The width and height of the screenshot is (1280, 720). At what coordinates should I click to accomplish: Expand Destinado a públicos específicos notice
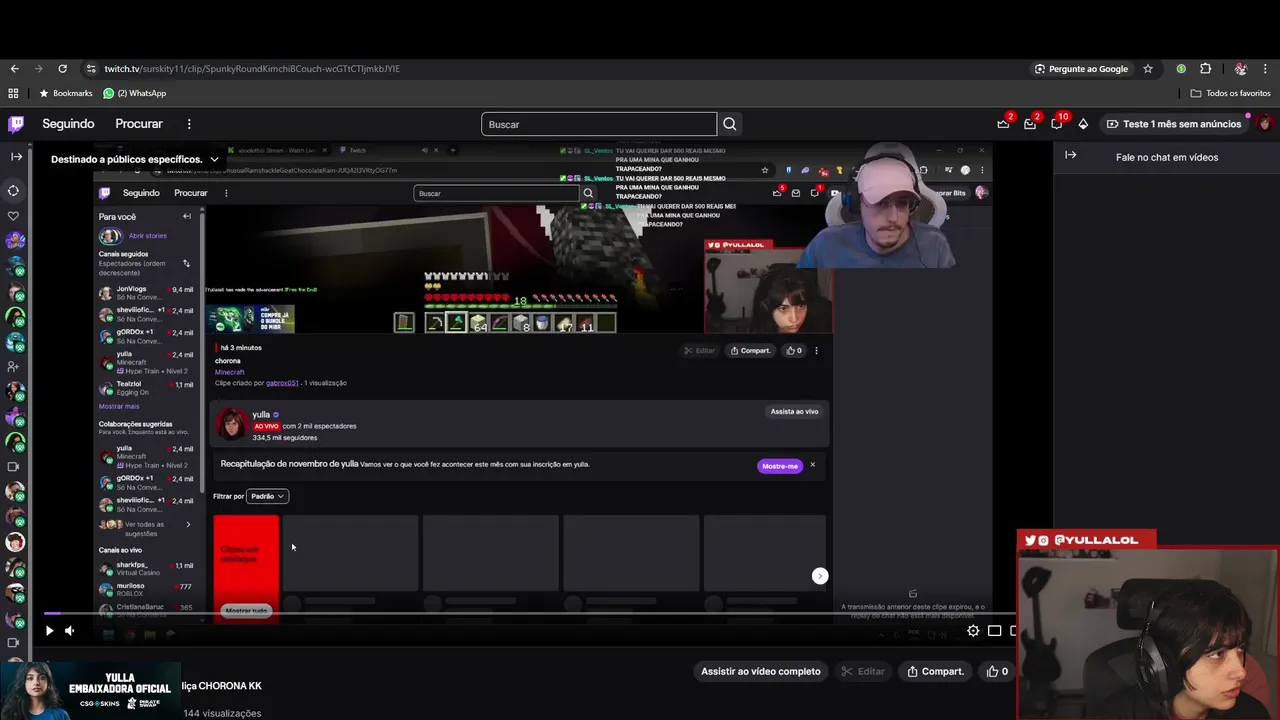(x=134, y=159)
